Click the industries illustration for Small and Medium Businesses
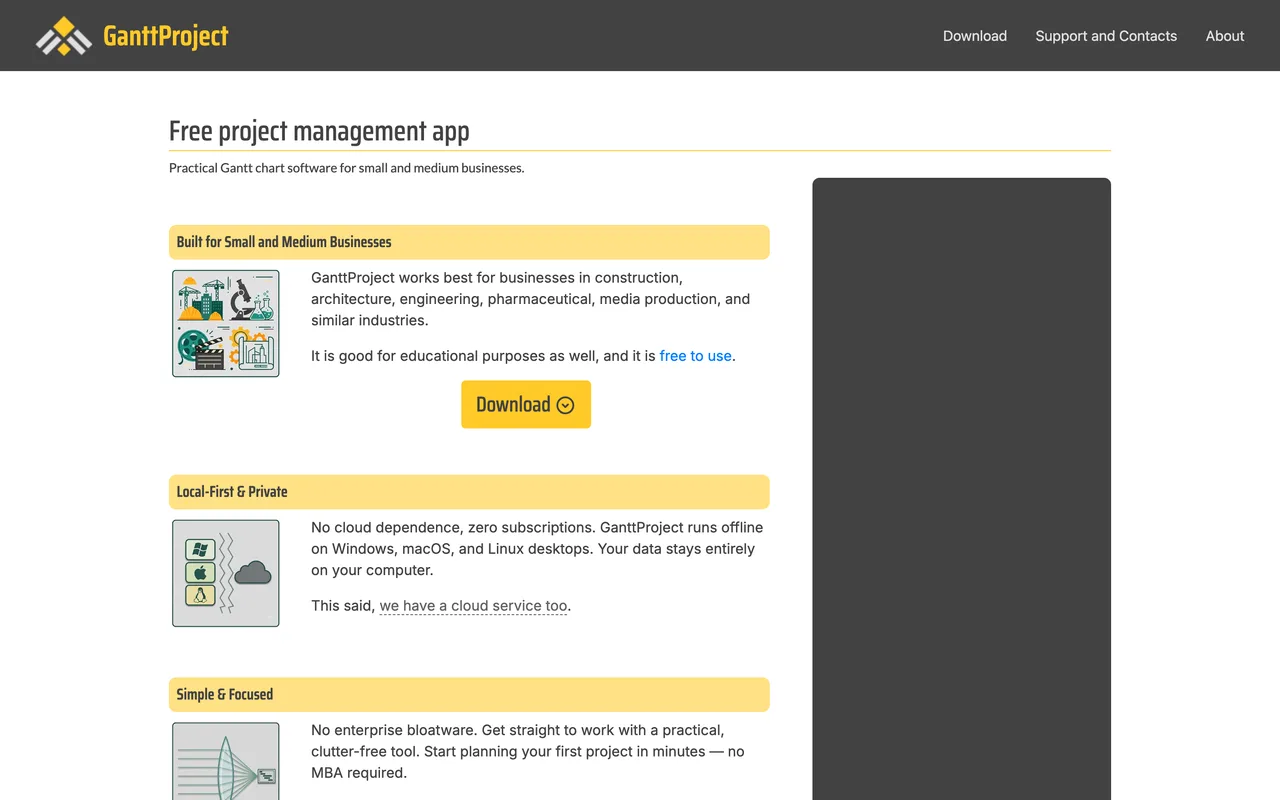The width and height of the screenshot is (1280, 800). coord(226,323)
